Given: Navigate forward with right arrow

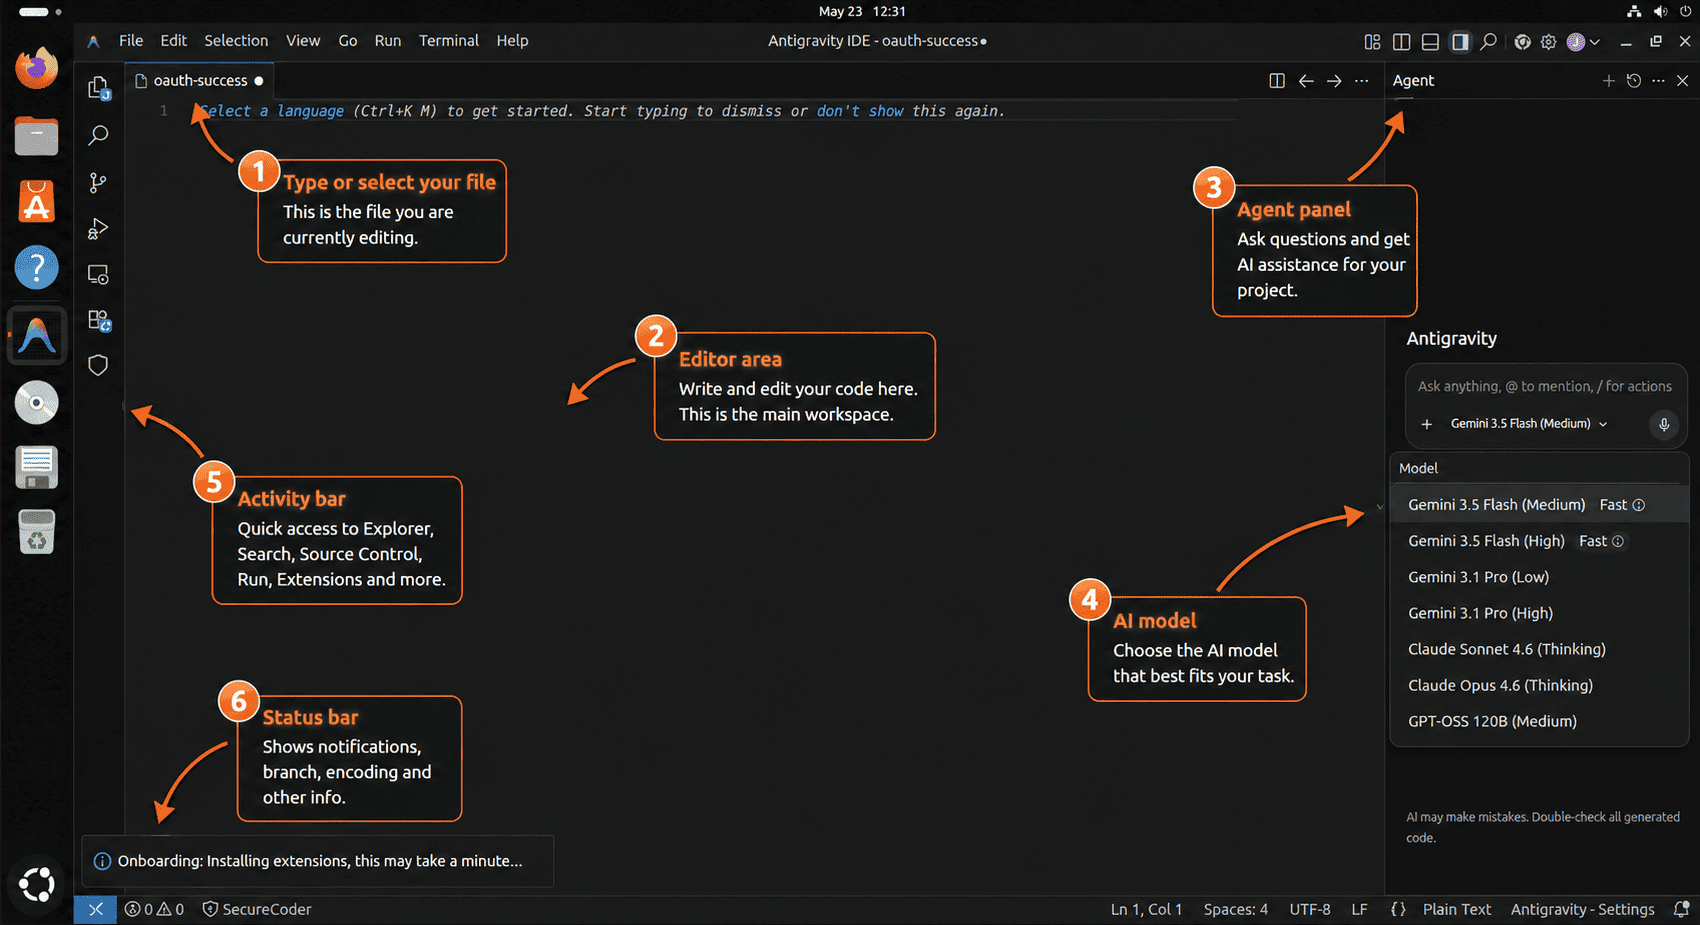Looking at the screenshot, I should (1334, 80).
